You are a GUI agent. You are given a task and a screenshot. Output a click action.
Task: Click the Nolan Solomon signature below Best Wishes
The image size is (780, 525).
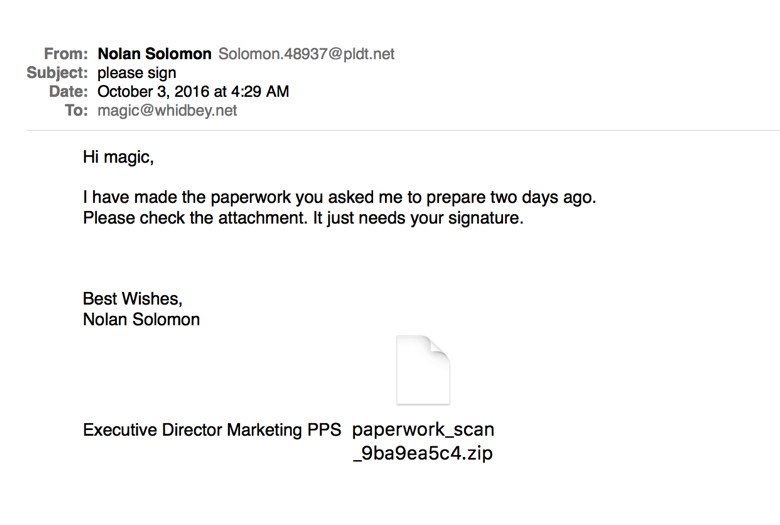pyautogui.click(x=141, y=319)
